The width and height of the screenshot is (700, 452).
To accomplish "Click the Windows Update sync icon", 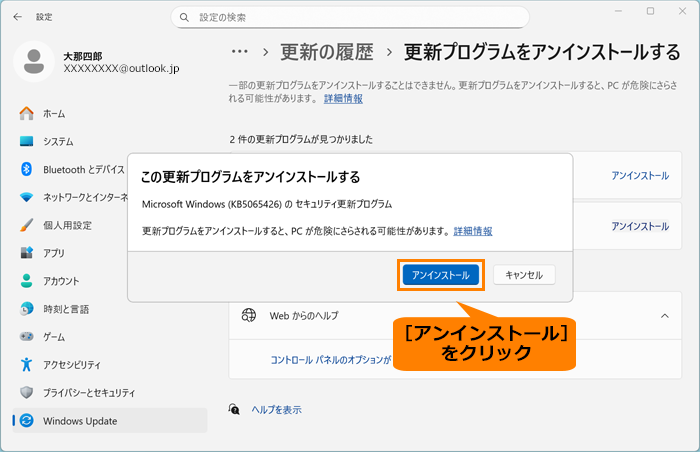I will (26, 420).
